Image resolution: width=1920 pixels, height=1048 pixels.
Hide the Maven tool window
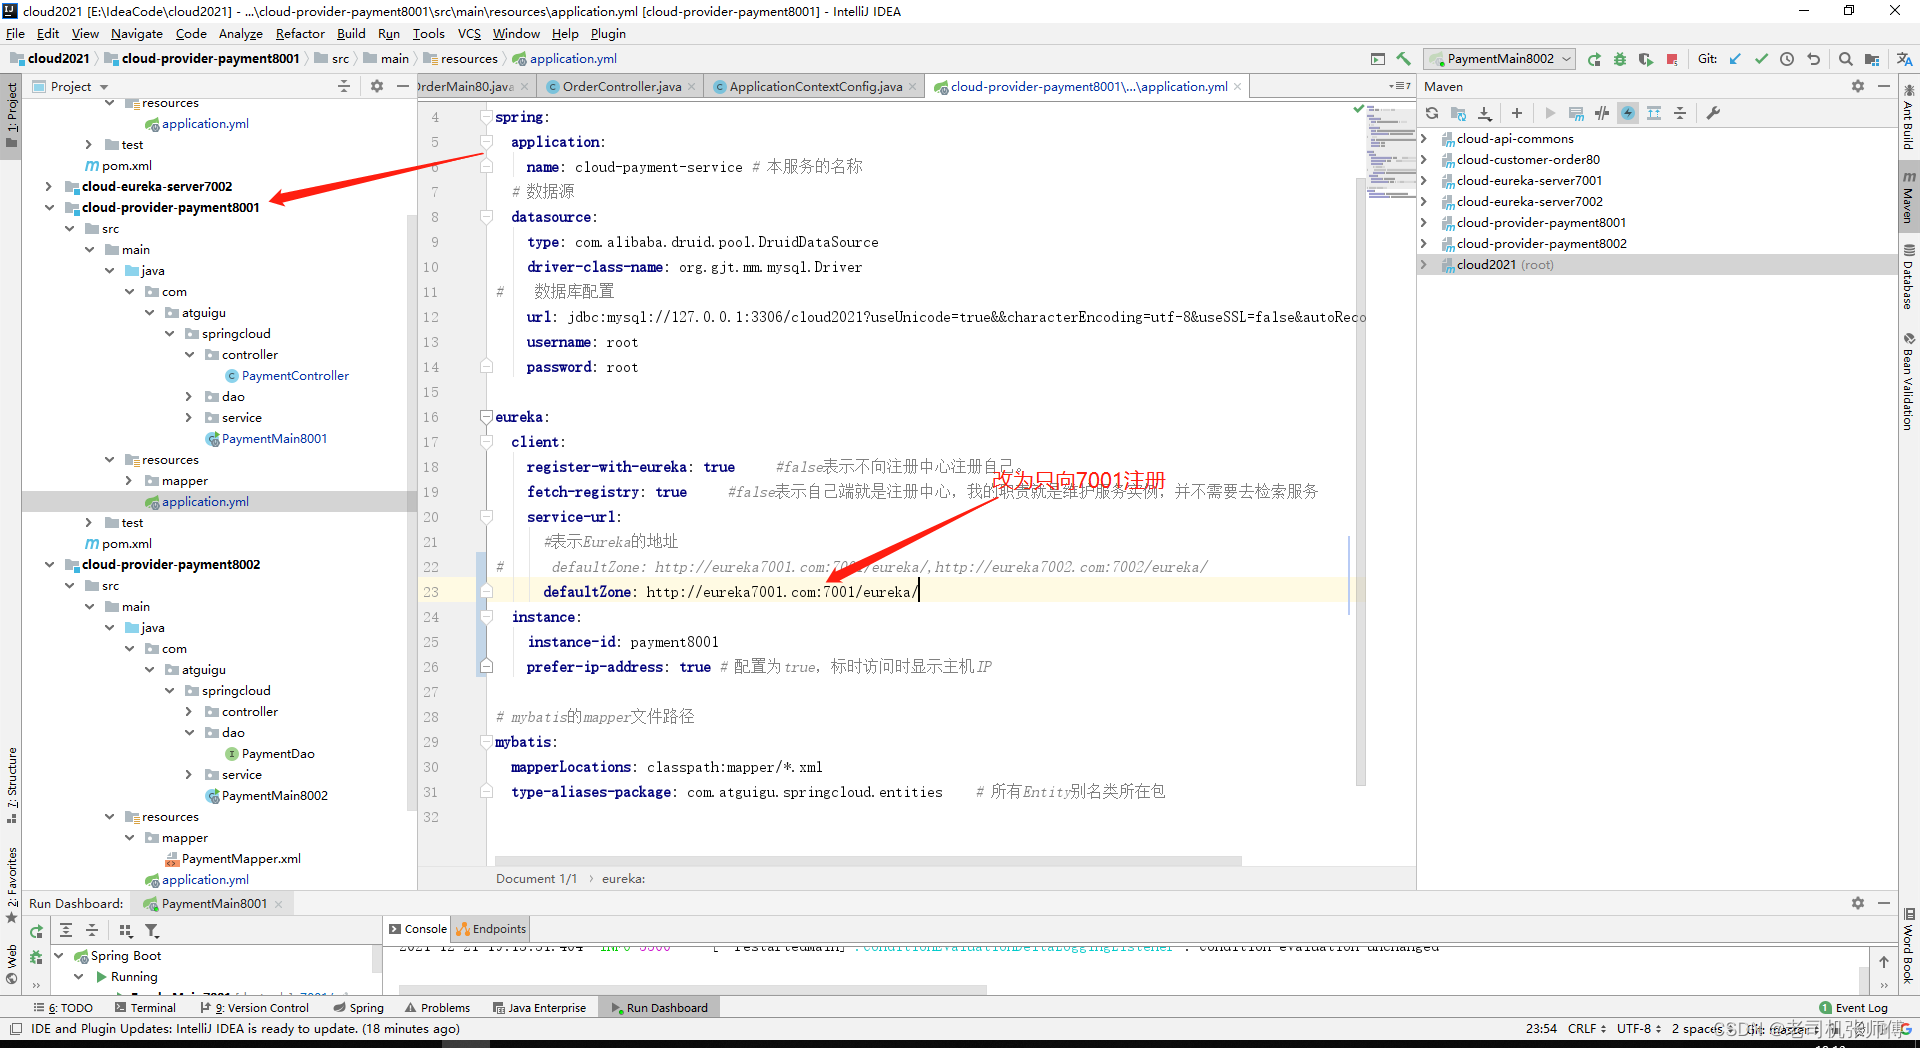click(1884, 86)
